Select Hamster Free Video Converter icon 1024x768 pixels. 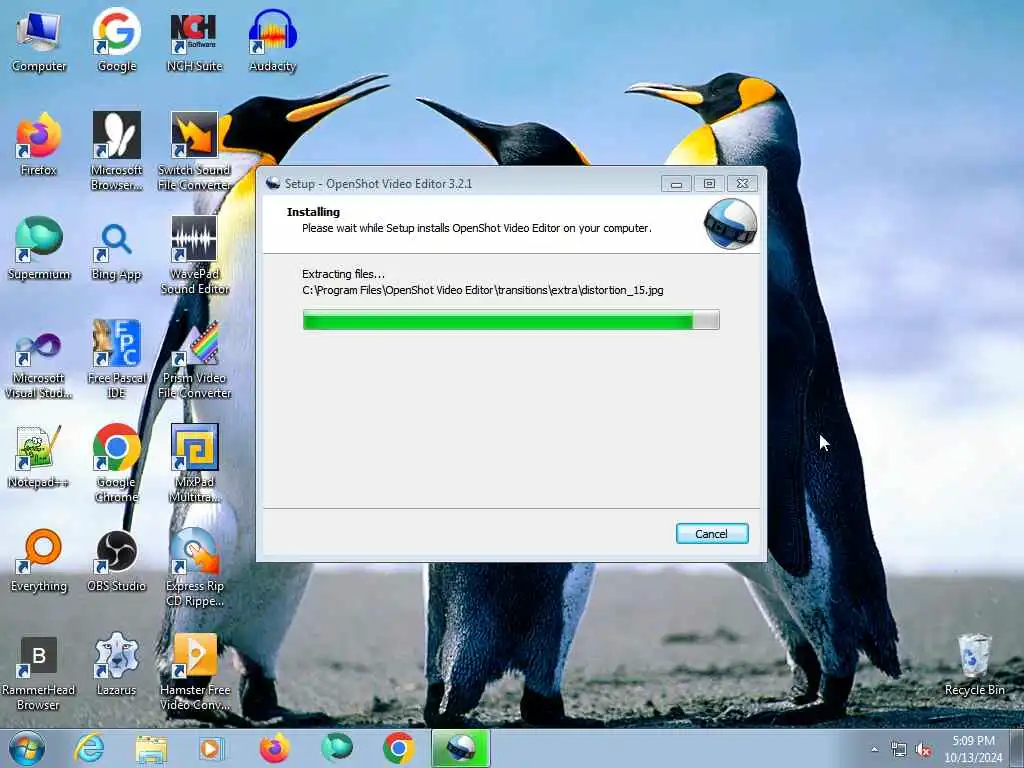pyautogui.click(x=194, y=672)
